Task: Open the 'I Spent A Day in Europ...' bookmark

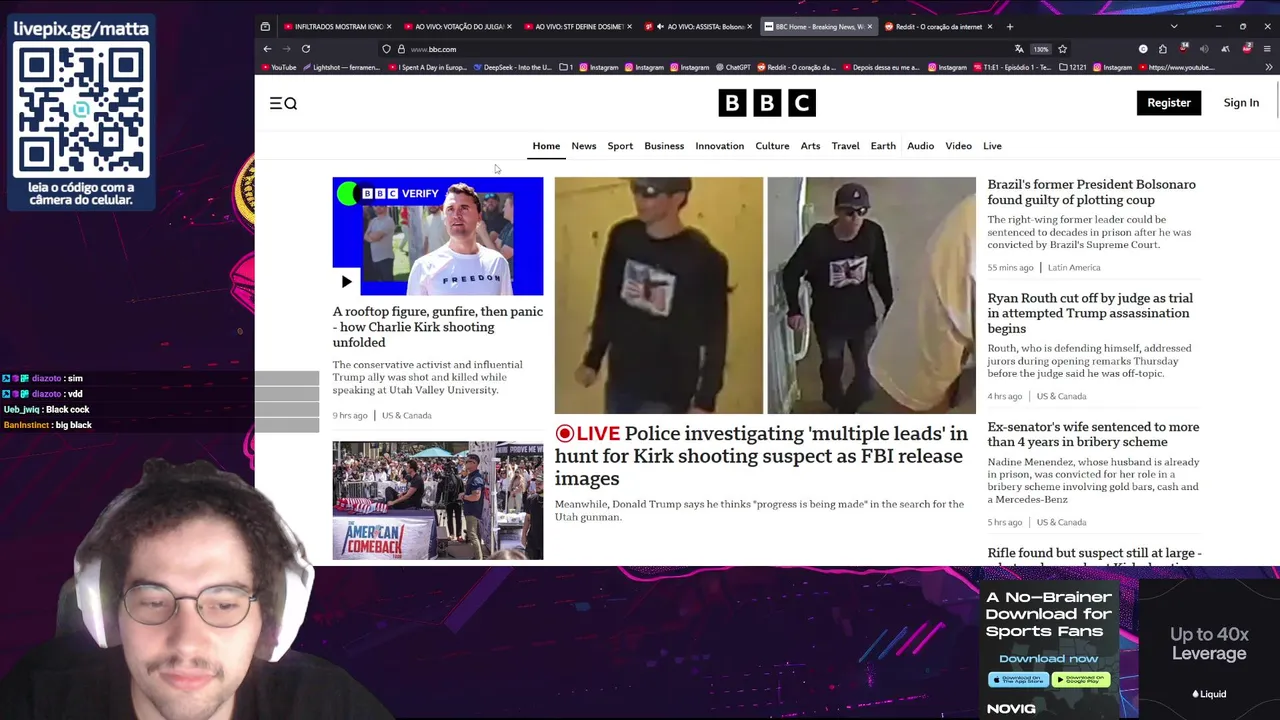Action: click(x=428, y=68)
